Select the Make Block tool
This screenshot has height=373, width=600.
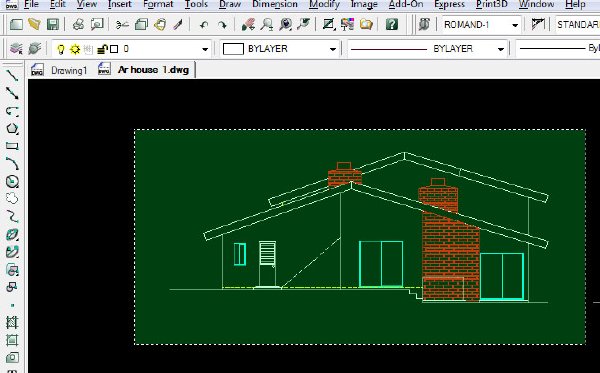[12, 287]
